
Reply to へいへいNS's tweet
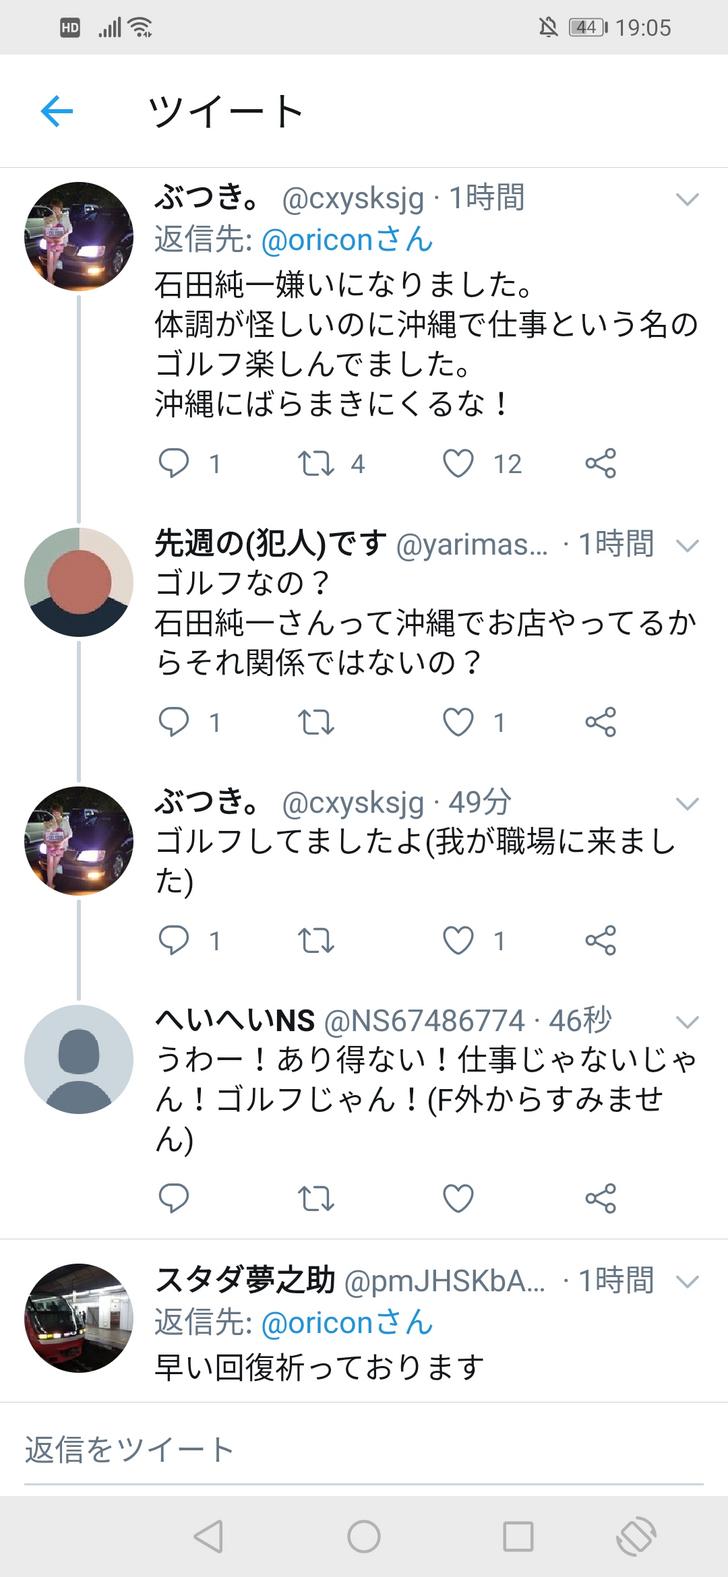(173, 1198)
